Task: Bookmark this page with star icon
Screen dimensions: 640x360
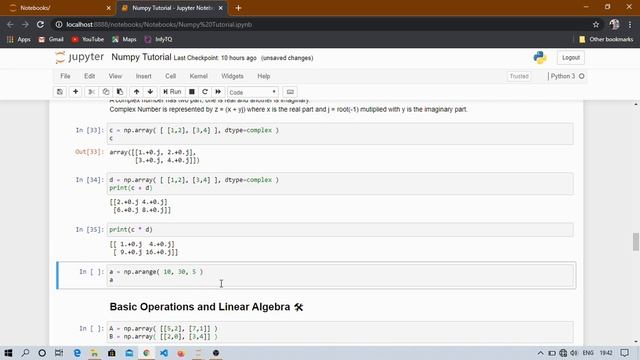Action: pyautogui.click(x=596, y=24)
